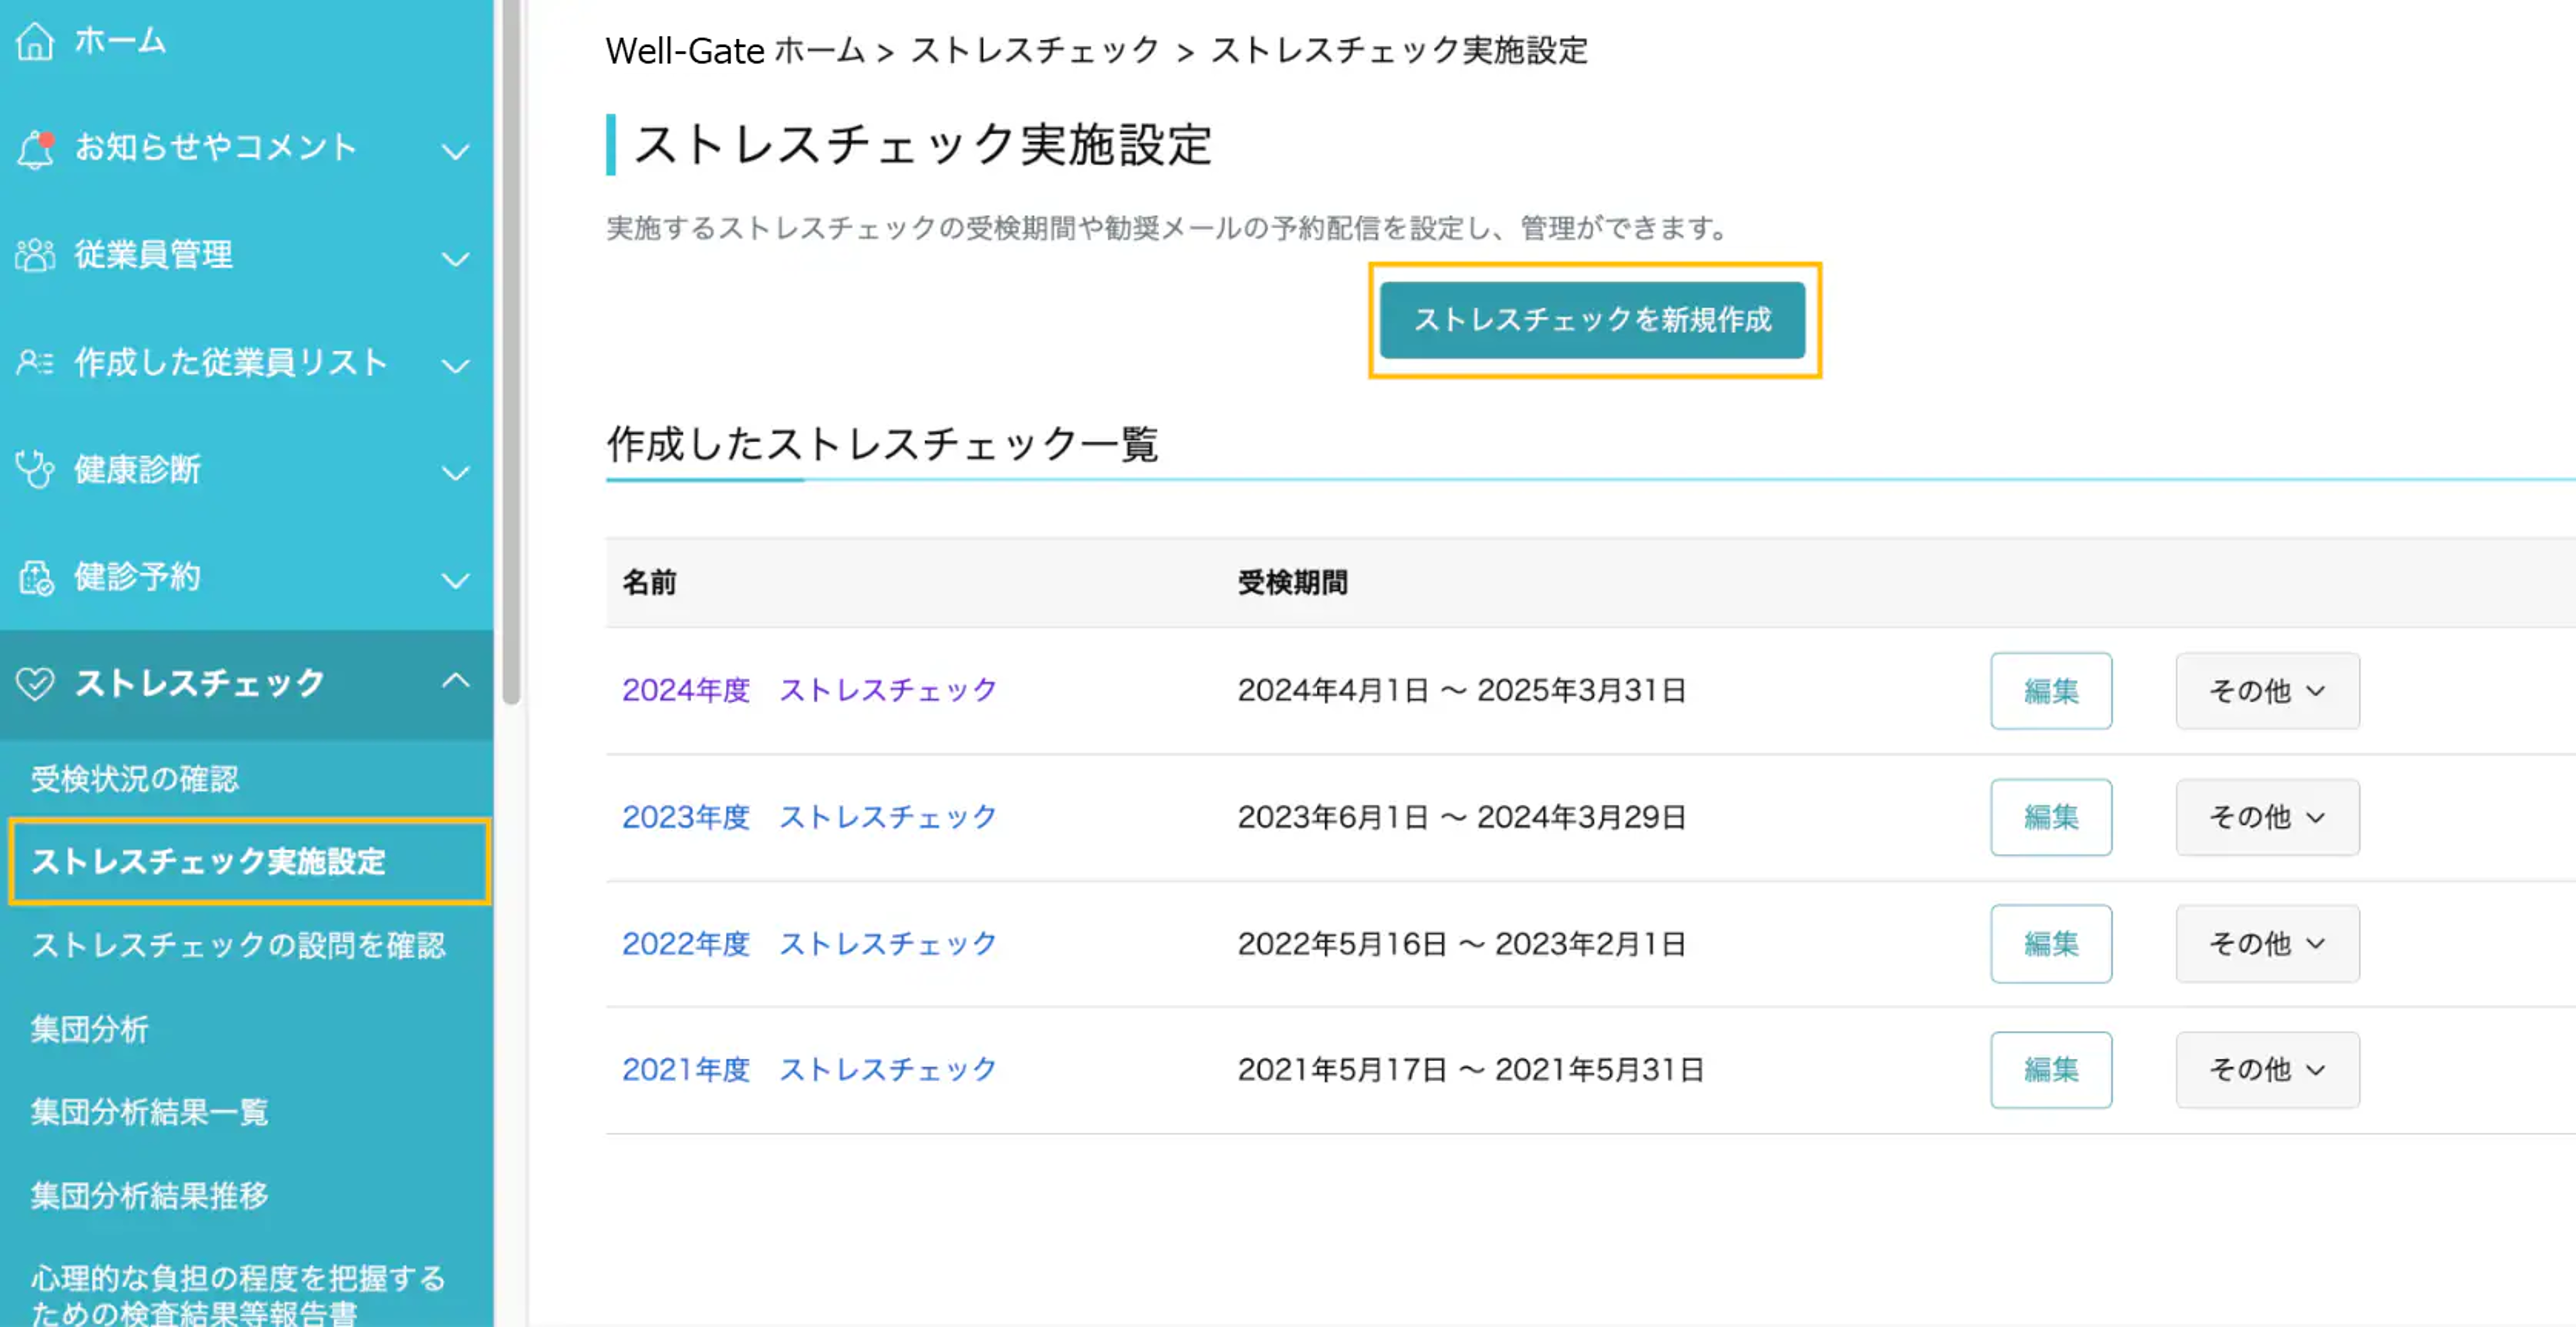The width and height of the screenshot is (2576, 1327).
Task: Expand the 作成した従業員リスト chevron
Action: 456,366
